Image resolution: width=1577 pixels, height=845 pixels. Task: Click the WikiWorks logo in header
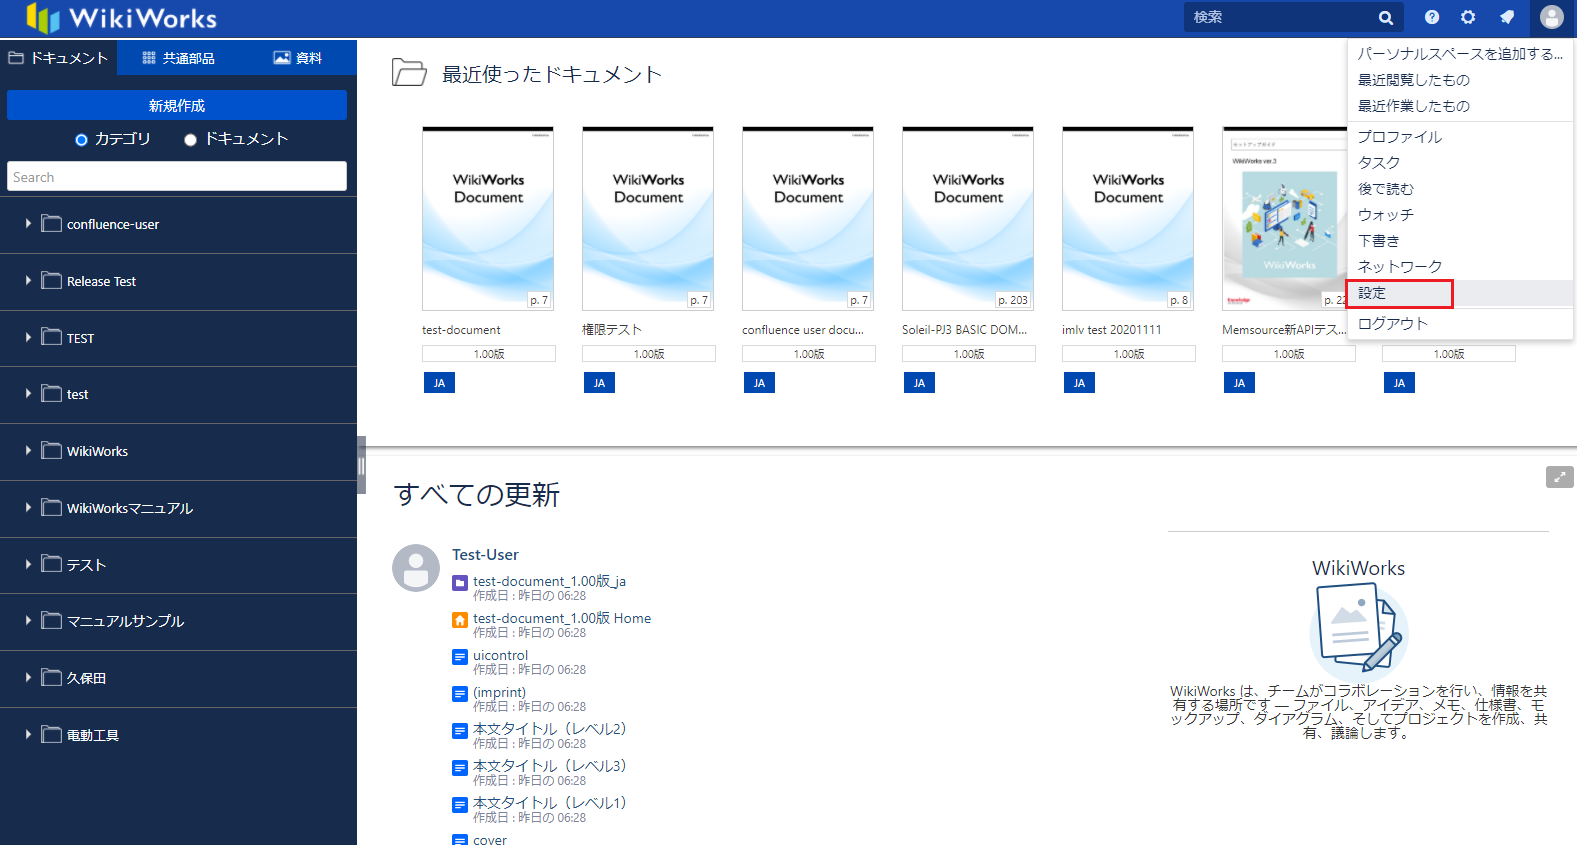(121, 18)
